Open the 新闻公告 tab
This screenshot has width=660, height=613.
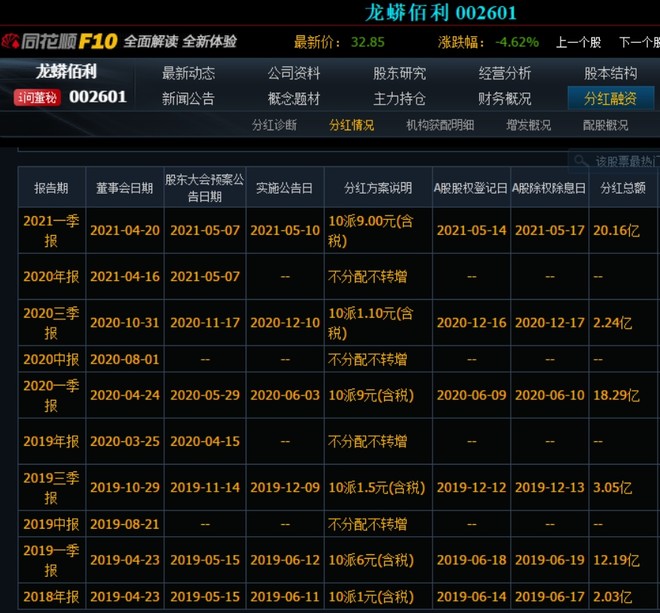[189, 99]
